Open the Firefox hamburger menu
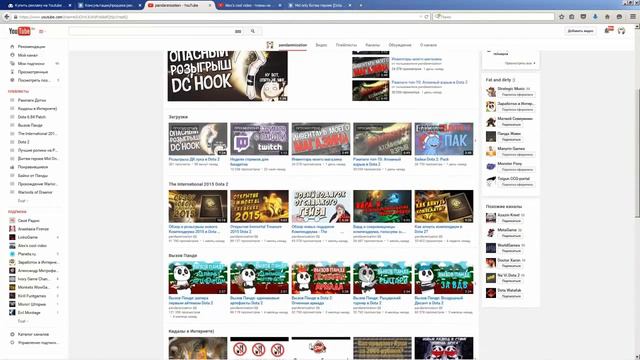Viewport: 640px width, 360px height. point(633,17)
